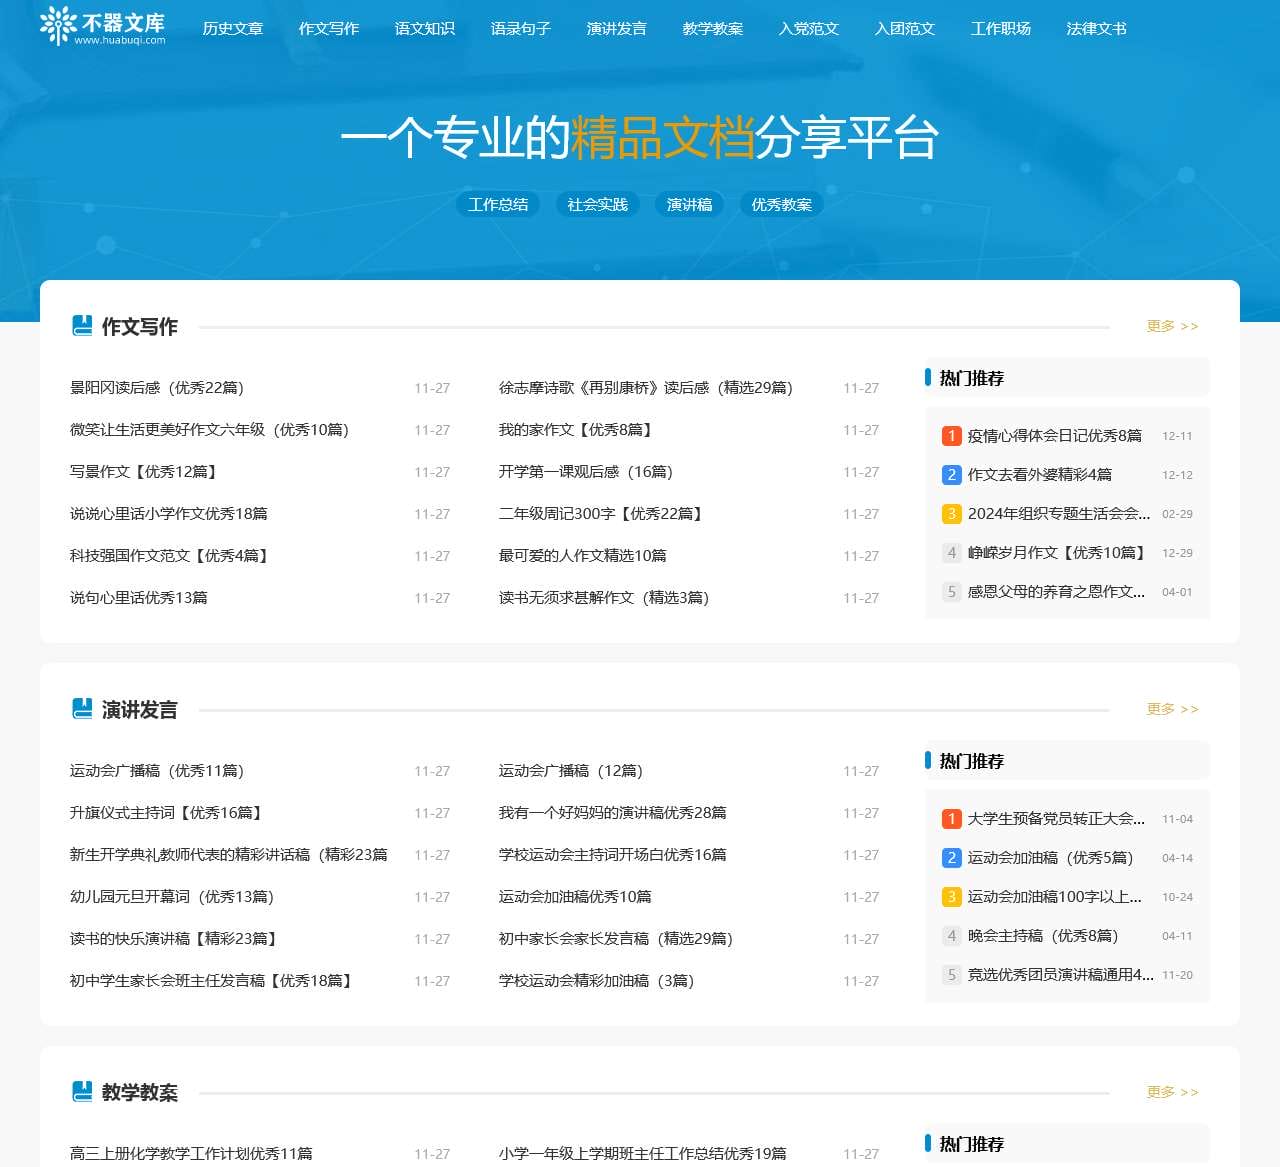Open the article 景阳冈读后感（优秀22篇）
Viewport: 1280px width, 1167px height.
[157, 388]
